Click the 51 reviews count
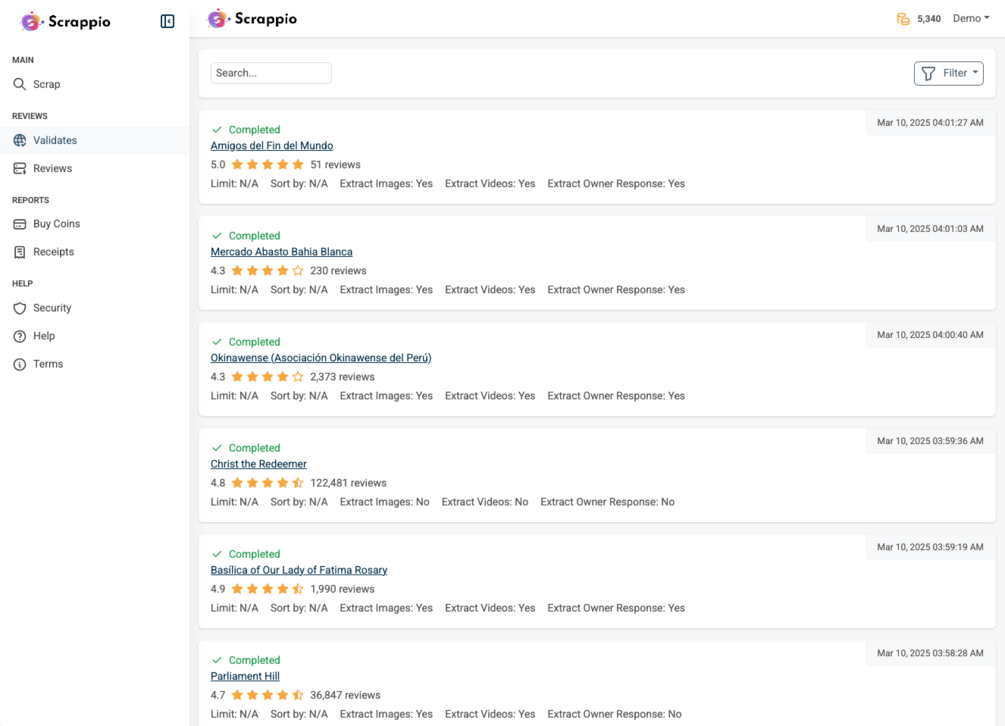The height and width of the screenshot is (726, 1005). (x=335, y=165)
